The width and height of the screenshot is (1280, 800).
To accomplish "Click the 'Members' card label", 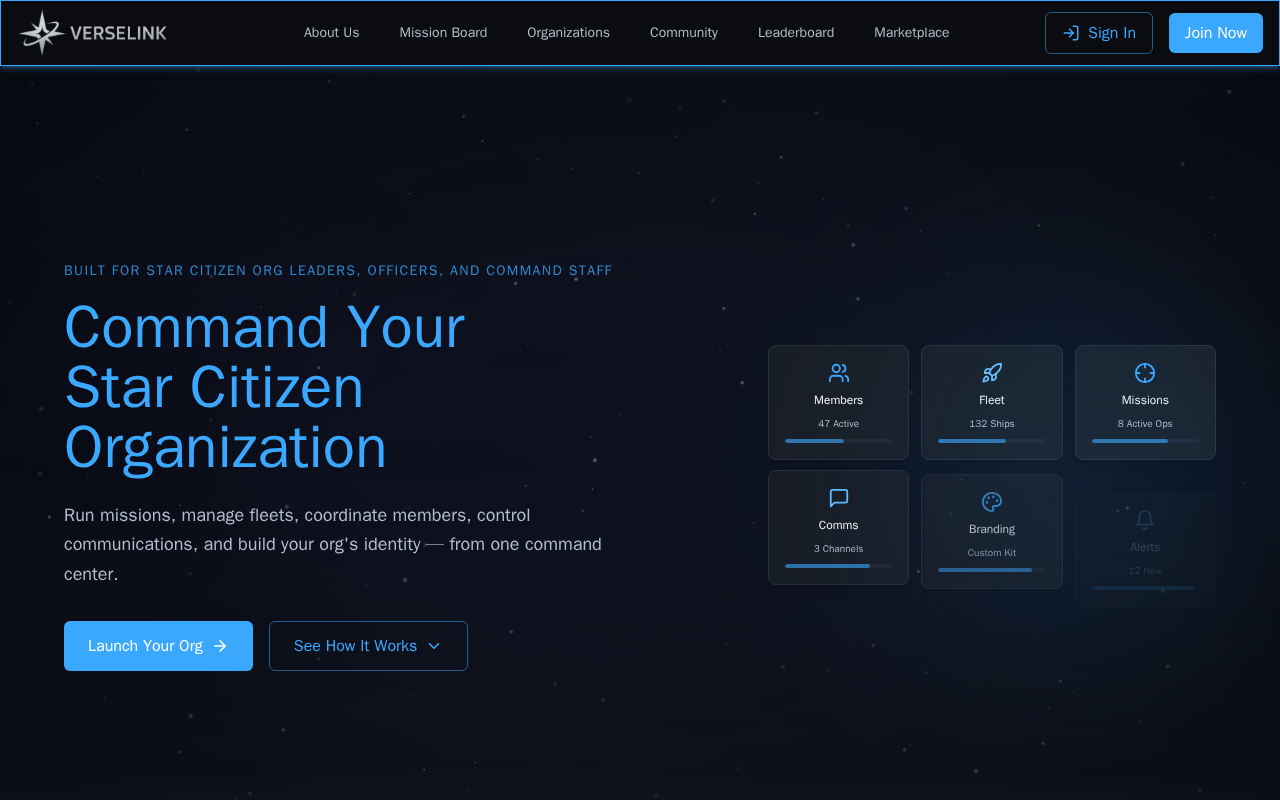I will [x=839, y=400].
